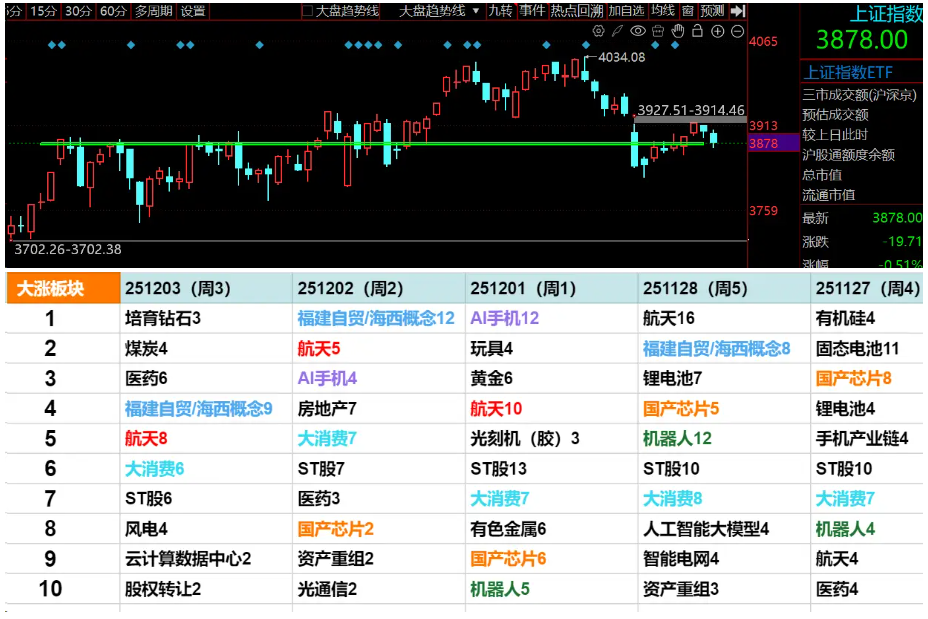The width and height of the screenshot is (928, 619).
Task: Click the arrow icon right of 预测
Action: pos(738,11)
